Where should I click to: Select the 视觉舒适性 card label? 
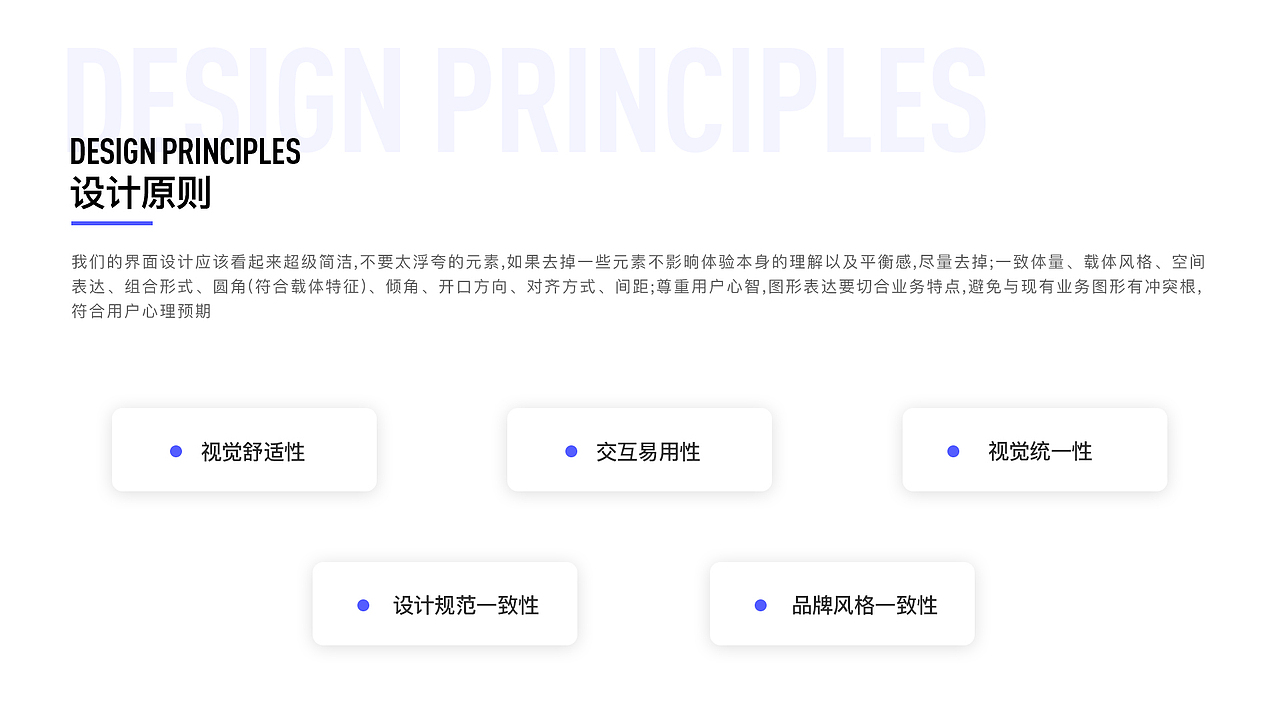pos(253,452)
